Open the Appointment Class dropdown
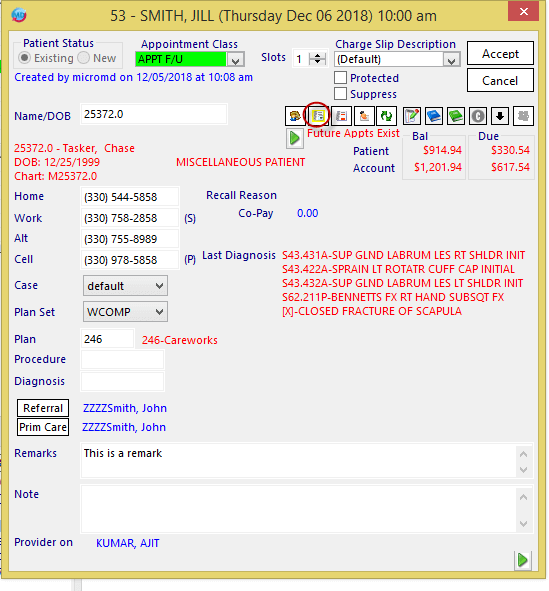 tap(236, 60)
